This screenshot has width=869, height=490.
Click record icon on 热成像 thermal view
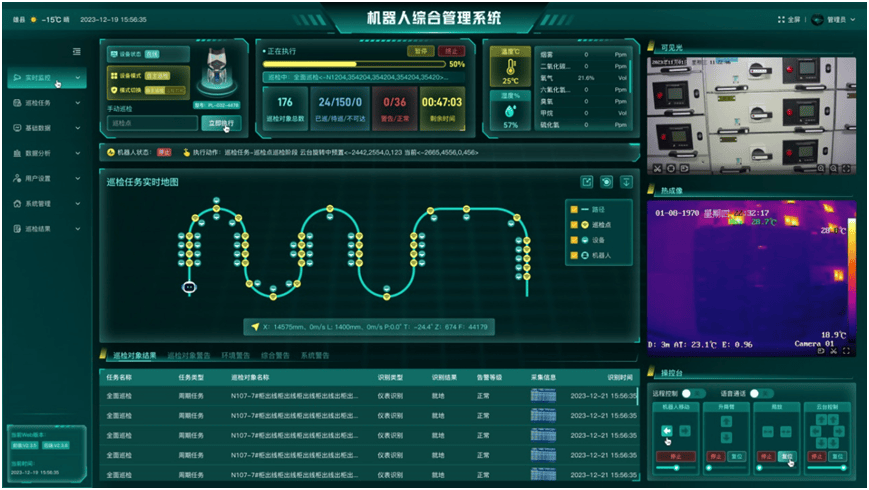821,351
